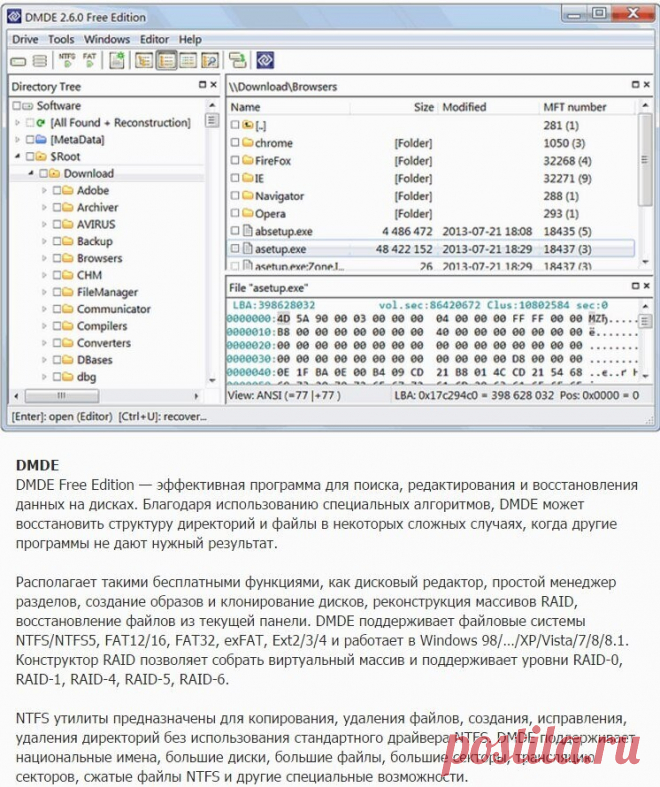Select the Converters folder in tree
The height and width of the screenshot is (787, 660).
(103, 343)
